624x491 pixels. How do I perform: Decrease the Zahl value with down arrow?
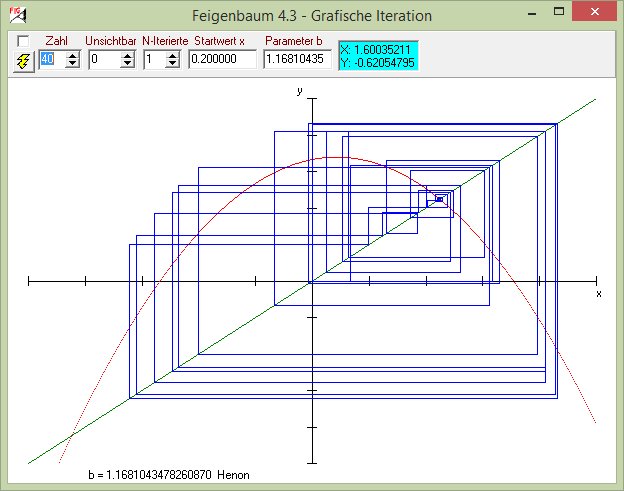72,64
